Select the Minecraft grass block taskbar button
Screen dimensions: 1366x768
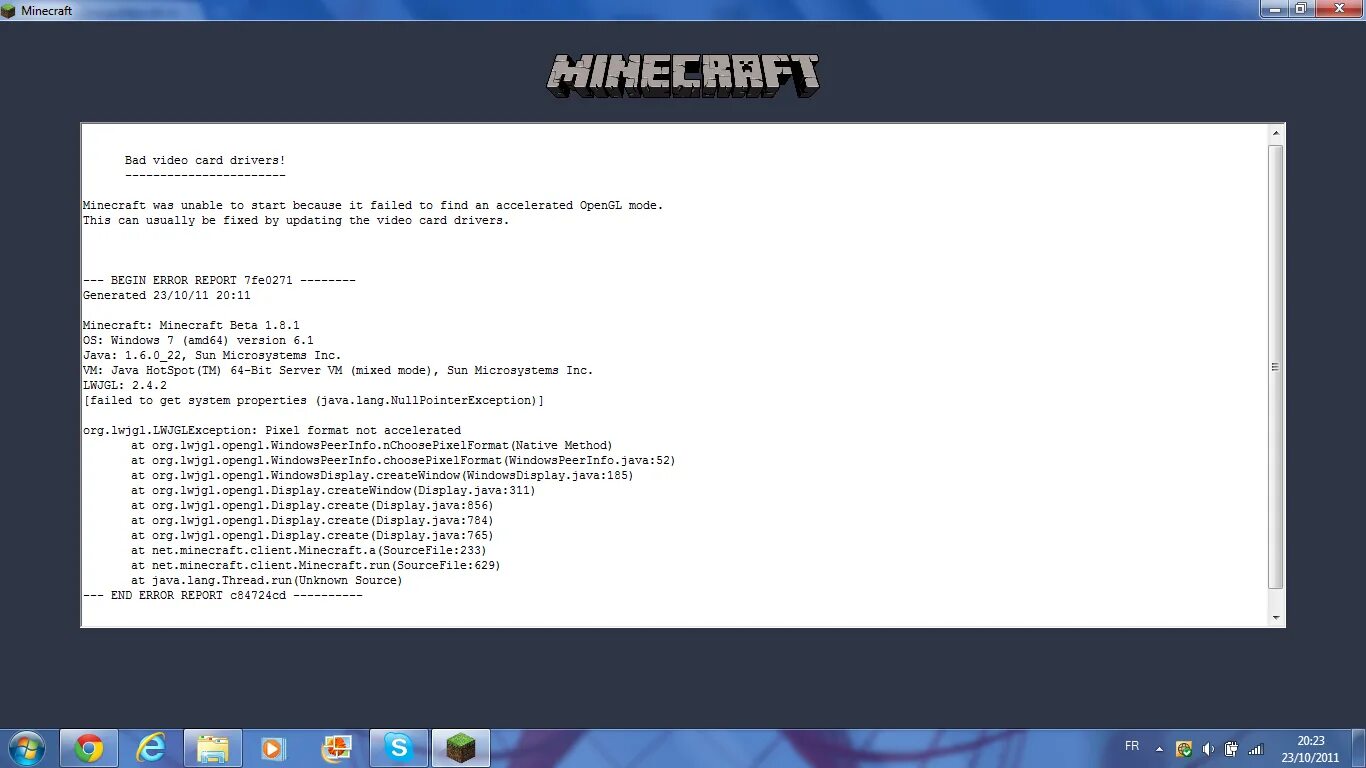[461, 748]
